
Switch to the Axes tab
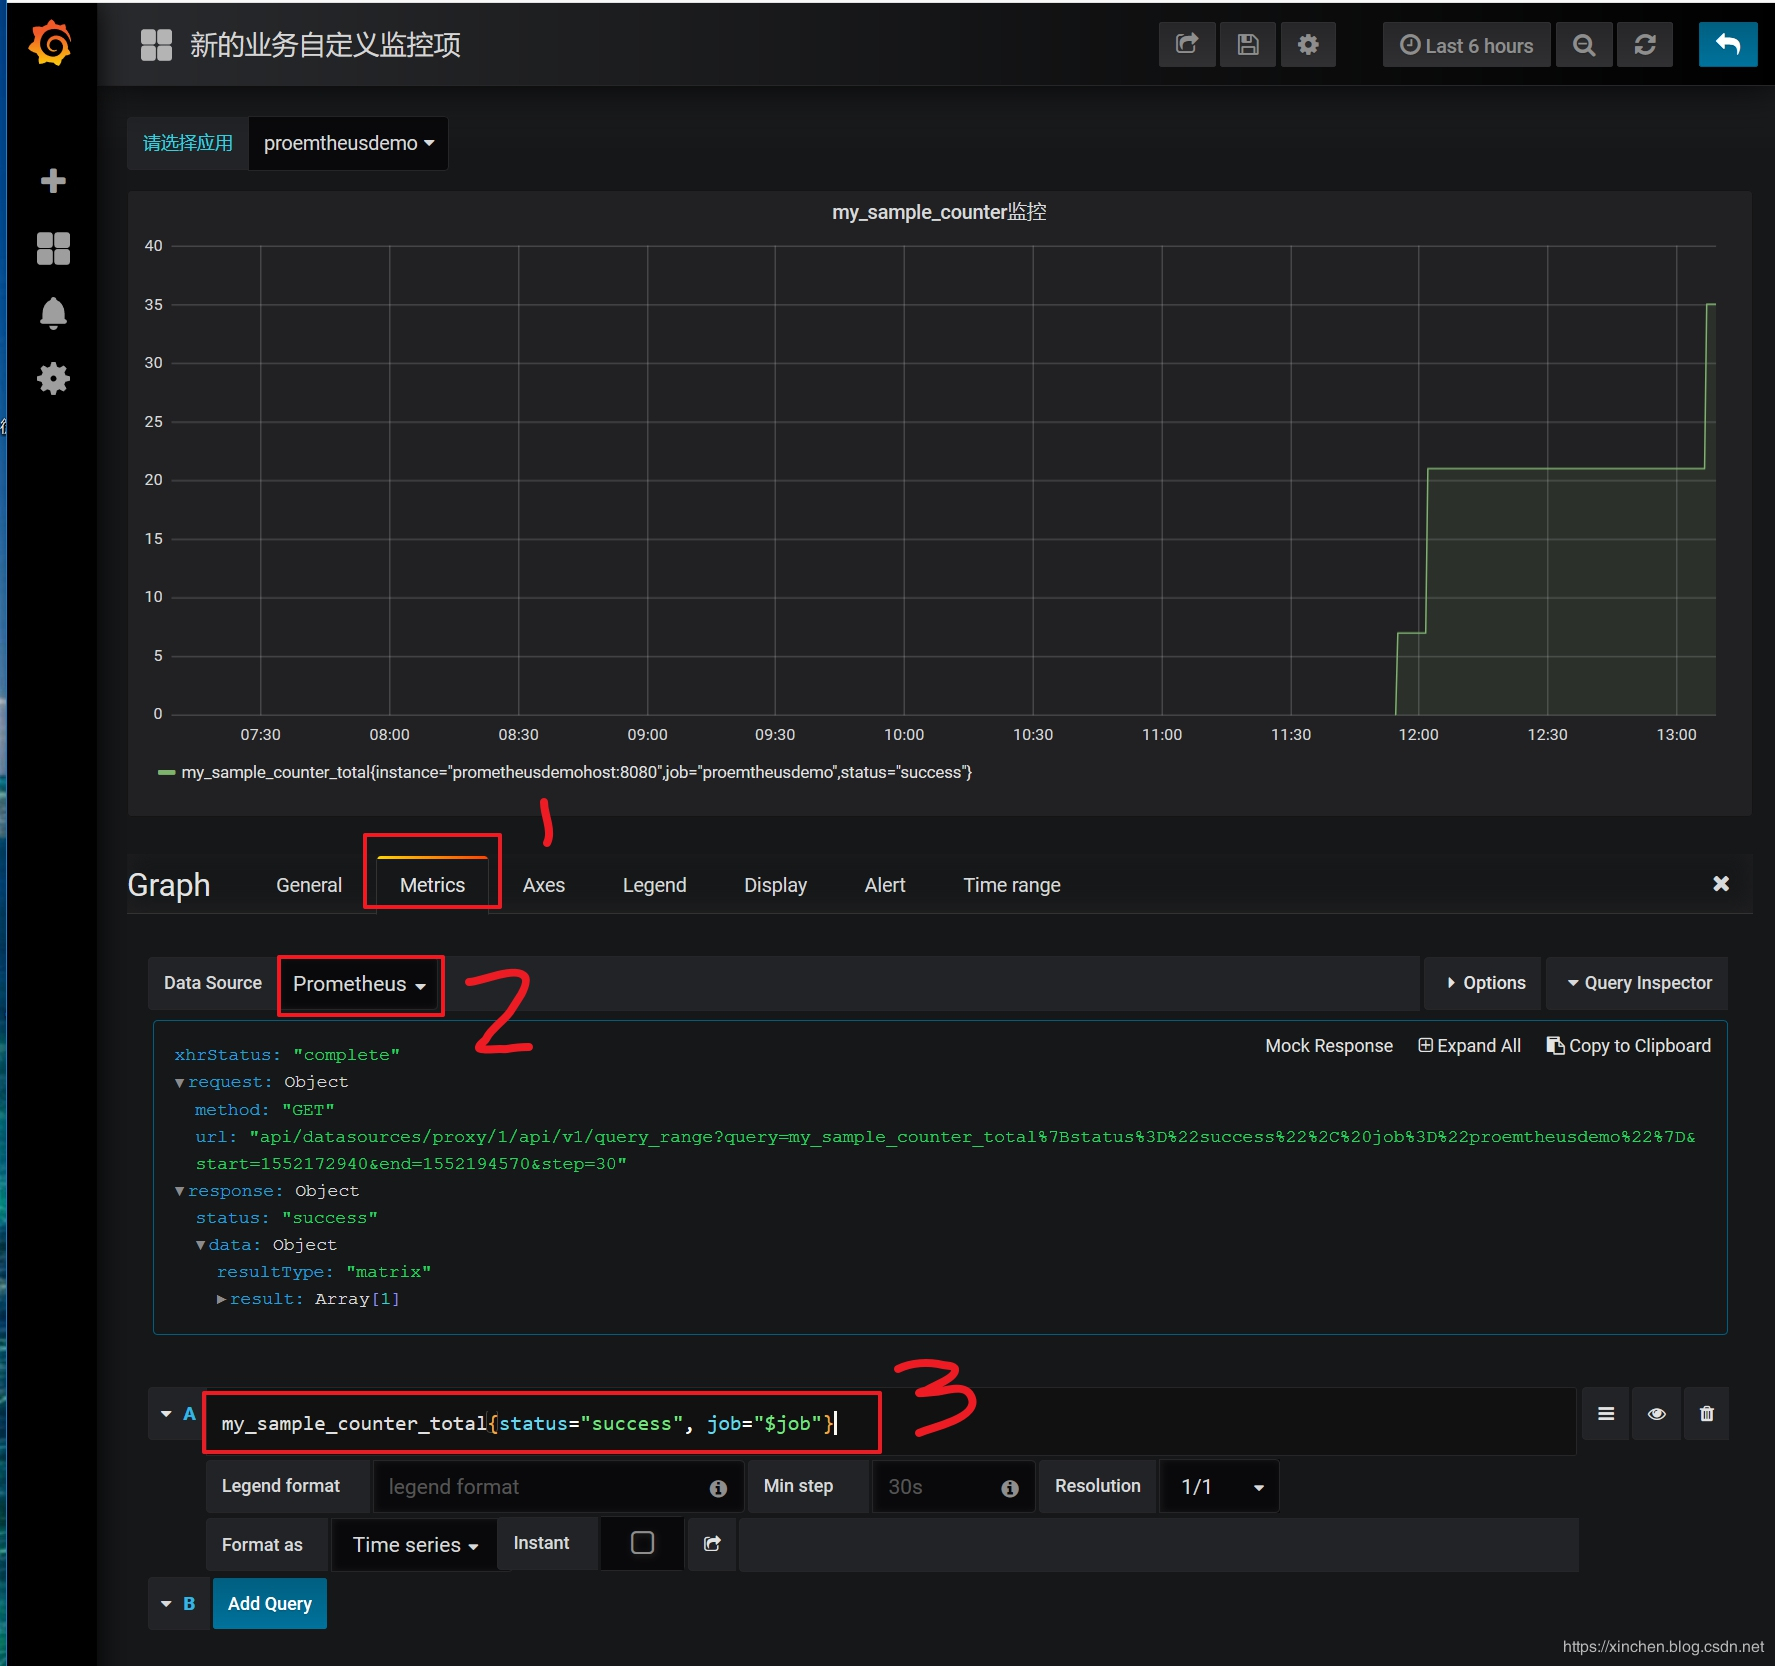[x=544, y=886]
